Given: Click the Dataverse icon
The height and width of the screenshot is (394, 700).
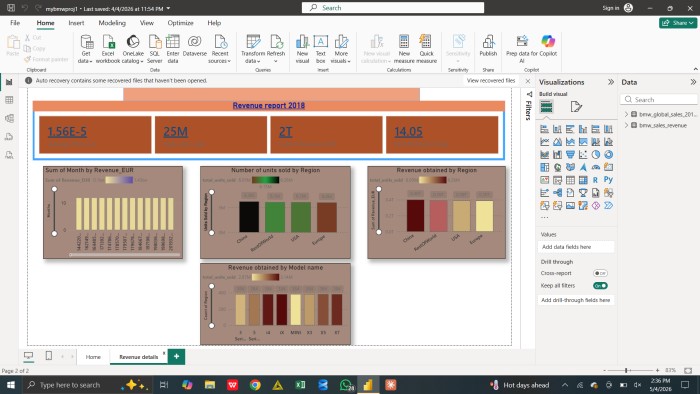Looking at the screenshot, I should click(x=195, y=46).
